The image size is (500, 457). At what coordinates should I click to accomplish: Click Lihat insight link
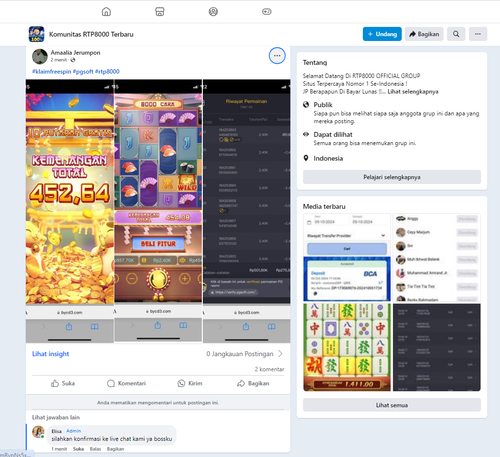click(x=50, y=354)
